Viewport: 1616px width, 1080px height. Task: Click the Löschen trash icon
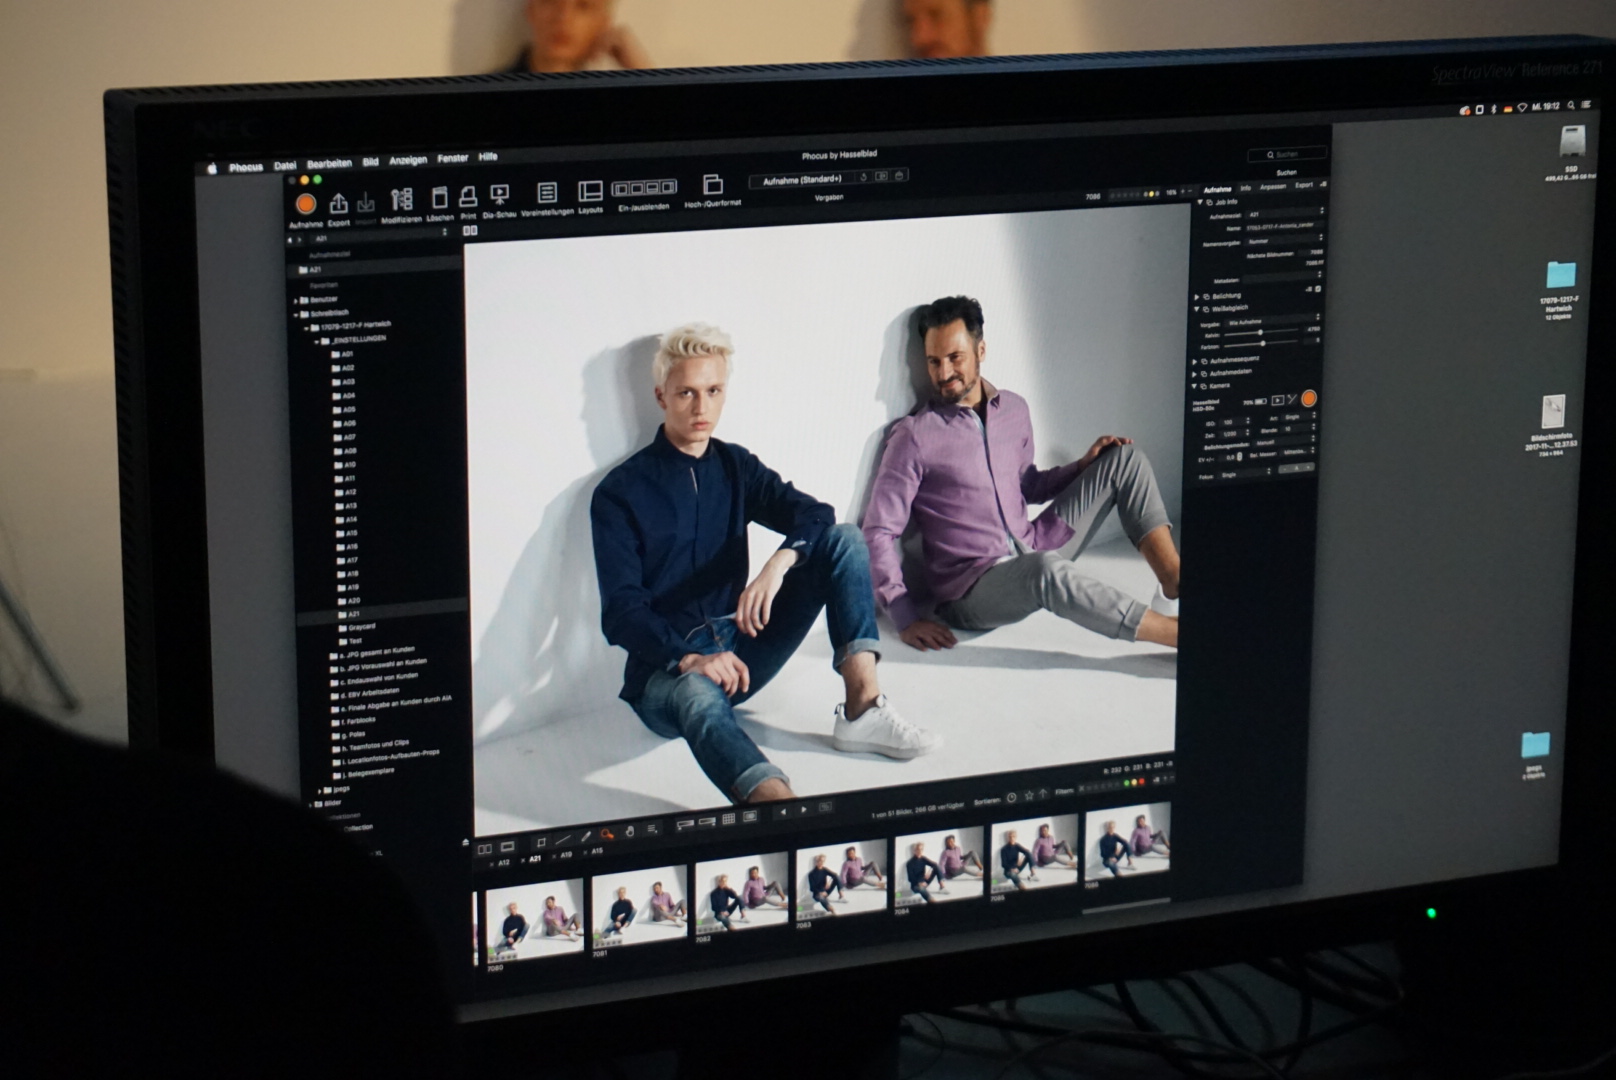coord(439,198)
